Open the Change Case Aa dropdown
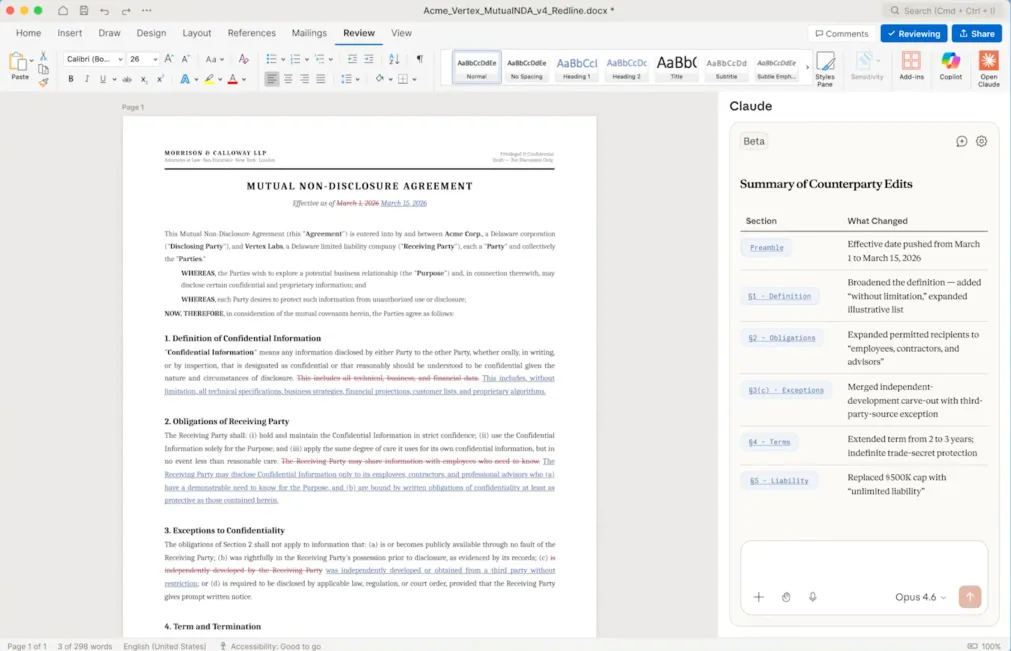The image size is (1011, 651). (x=215, y=59)
